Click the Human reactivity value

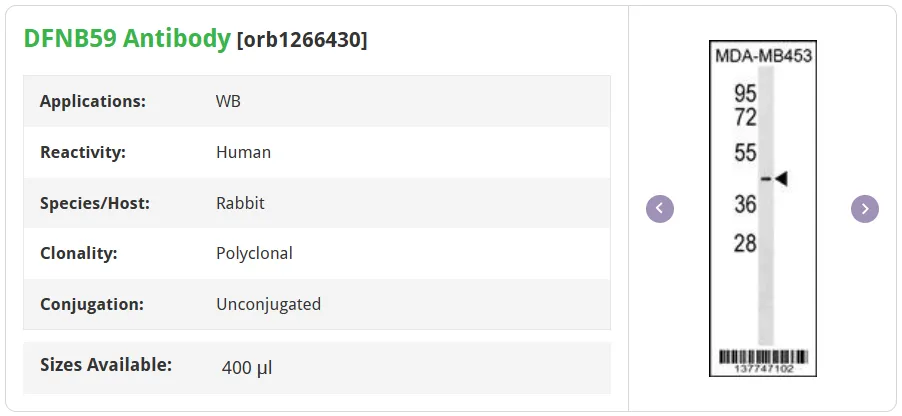[x=243, y=152]
